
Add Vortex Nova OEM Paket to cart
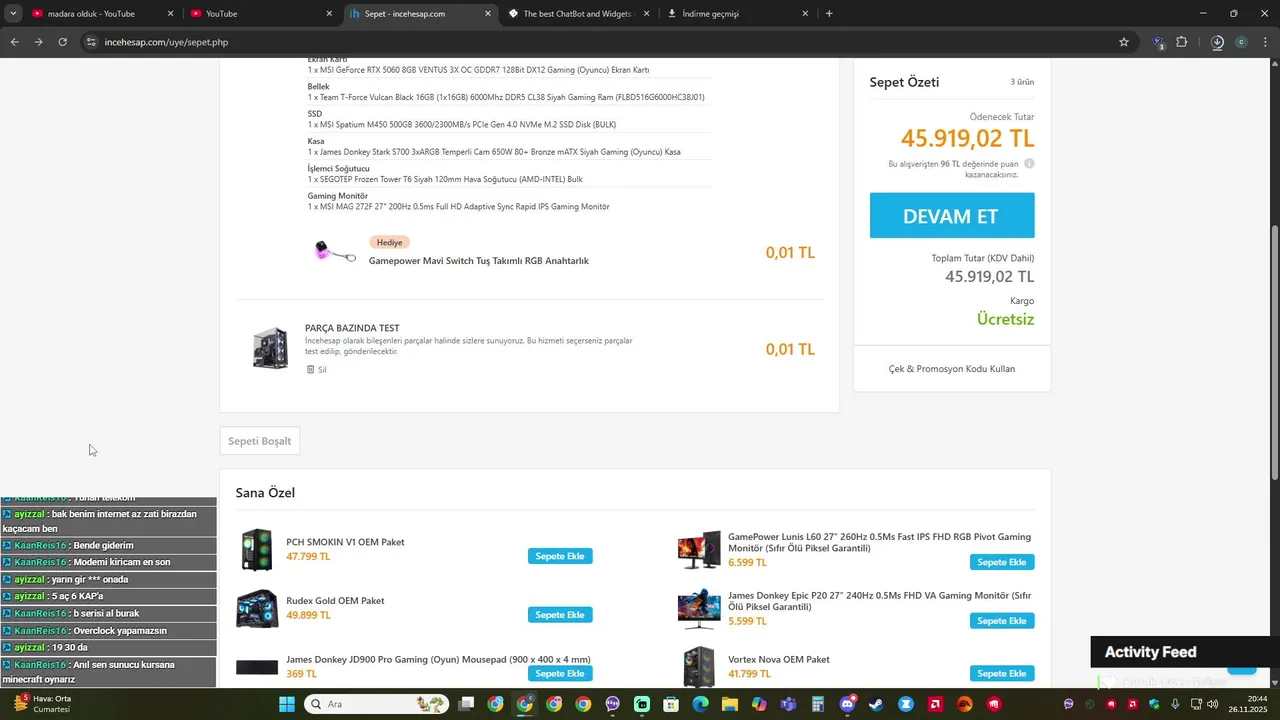click(1002, 673)
